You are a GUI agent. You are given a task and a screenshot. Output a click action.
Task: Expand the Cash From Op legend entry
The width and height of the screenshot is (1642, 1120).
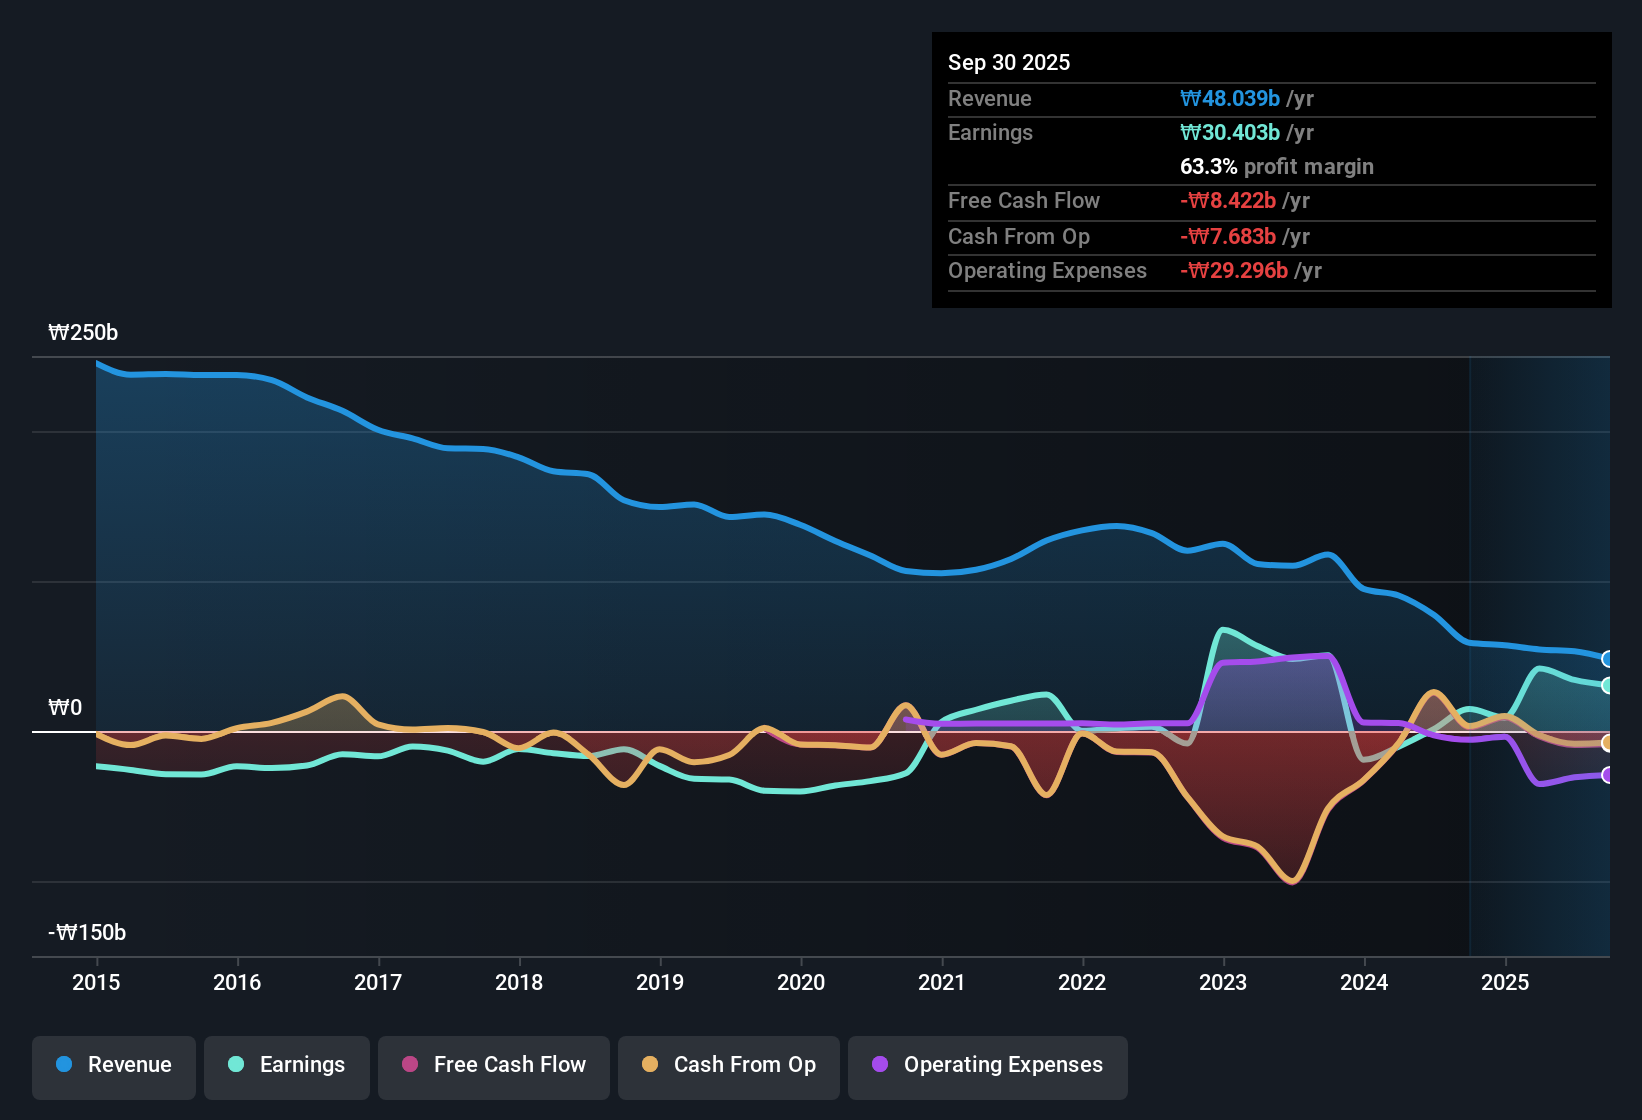click(x=728, y=1065)
